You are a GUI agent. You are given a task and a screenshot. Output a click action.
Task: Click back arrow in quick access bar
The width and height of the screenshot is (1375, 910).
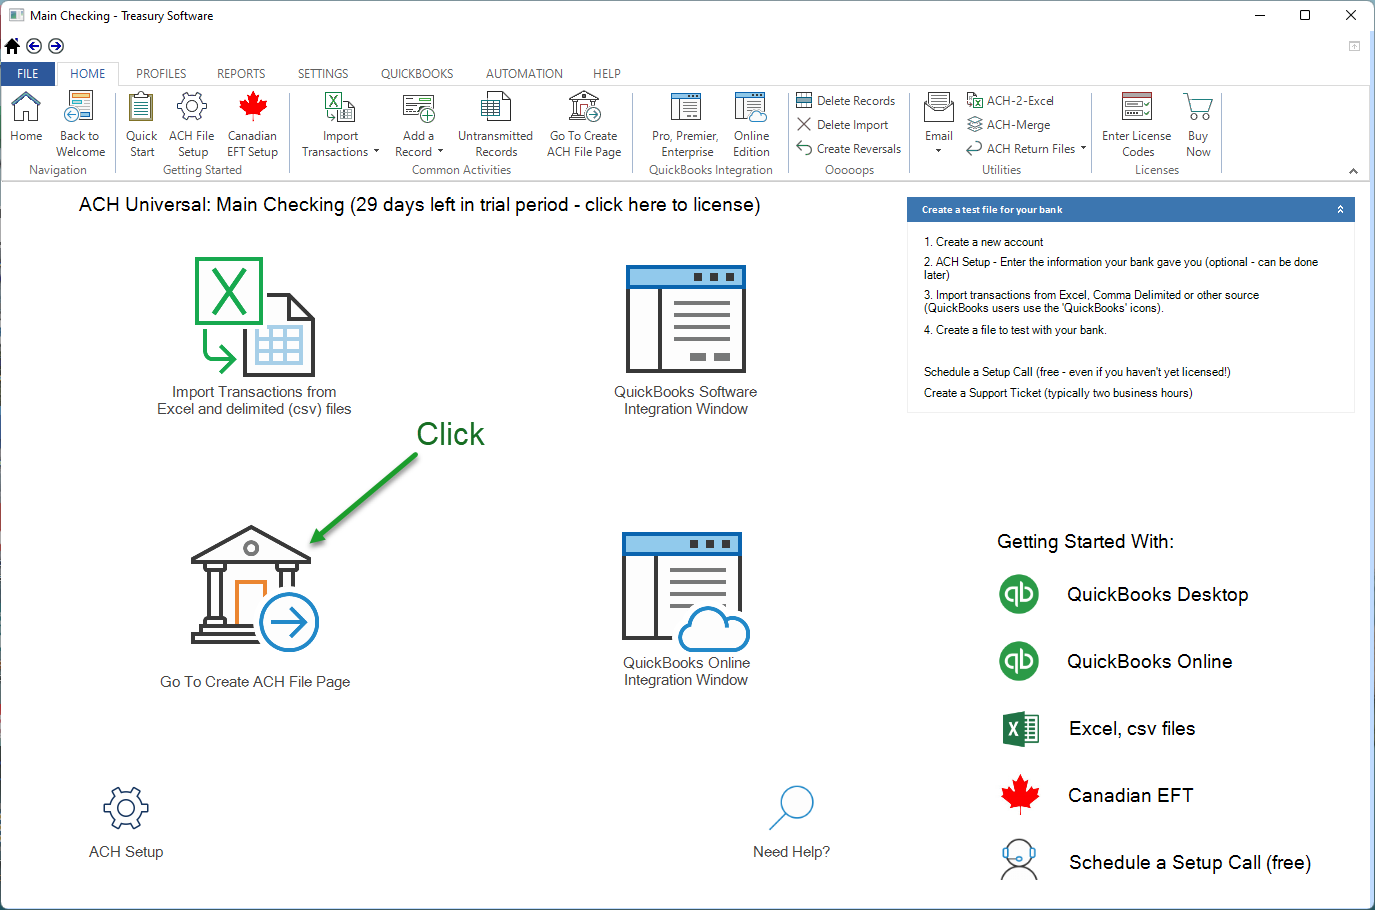click(34, 46)
